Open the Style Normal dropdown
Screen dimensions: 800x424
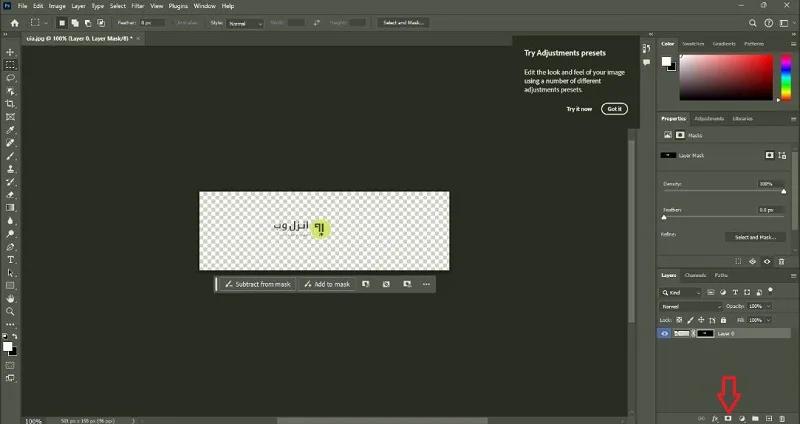(x=245, y=23)
